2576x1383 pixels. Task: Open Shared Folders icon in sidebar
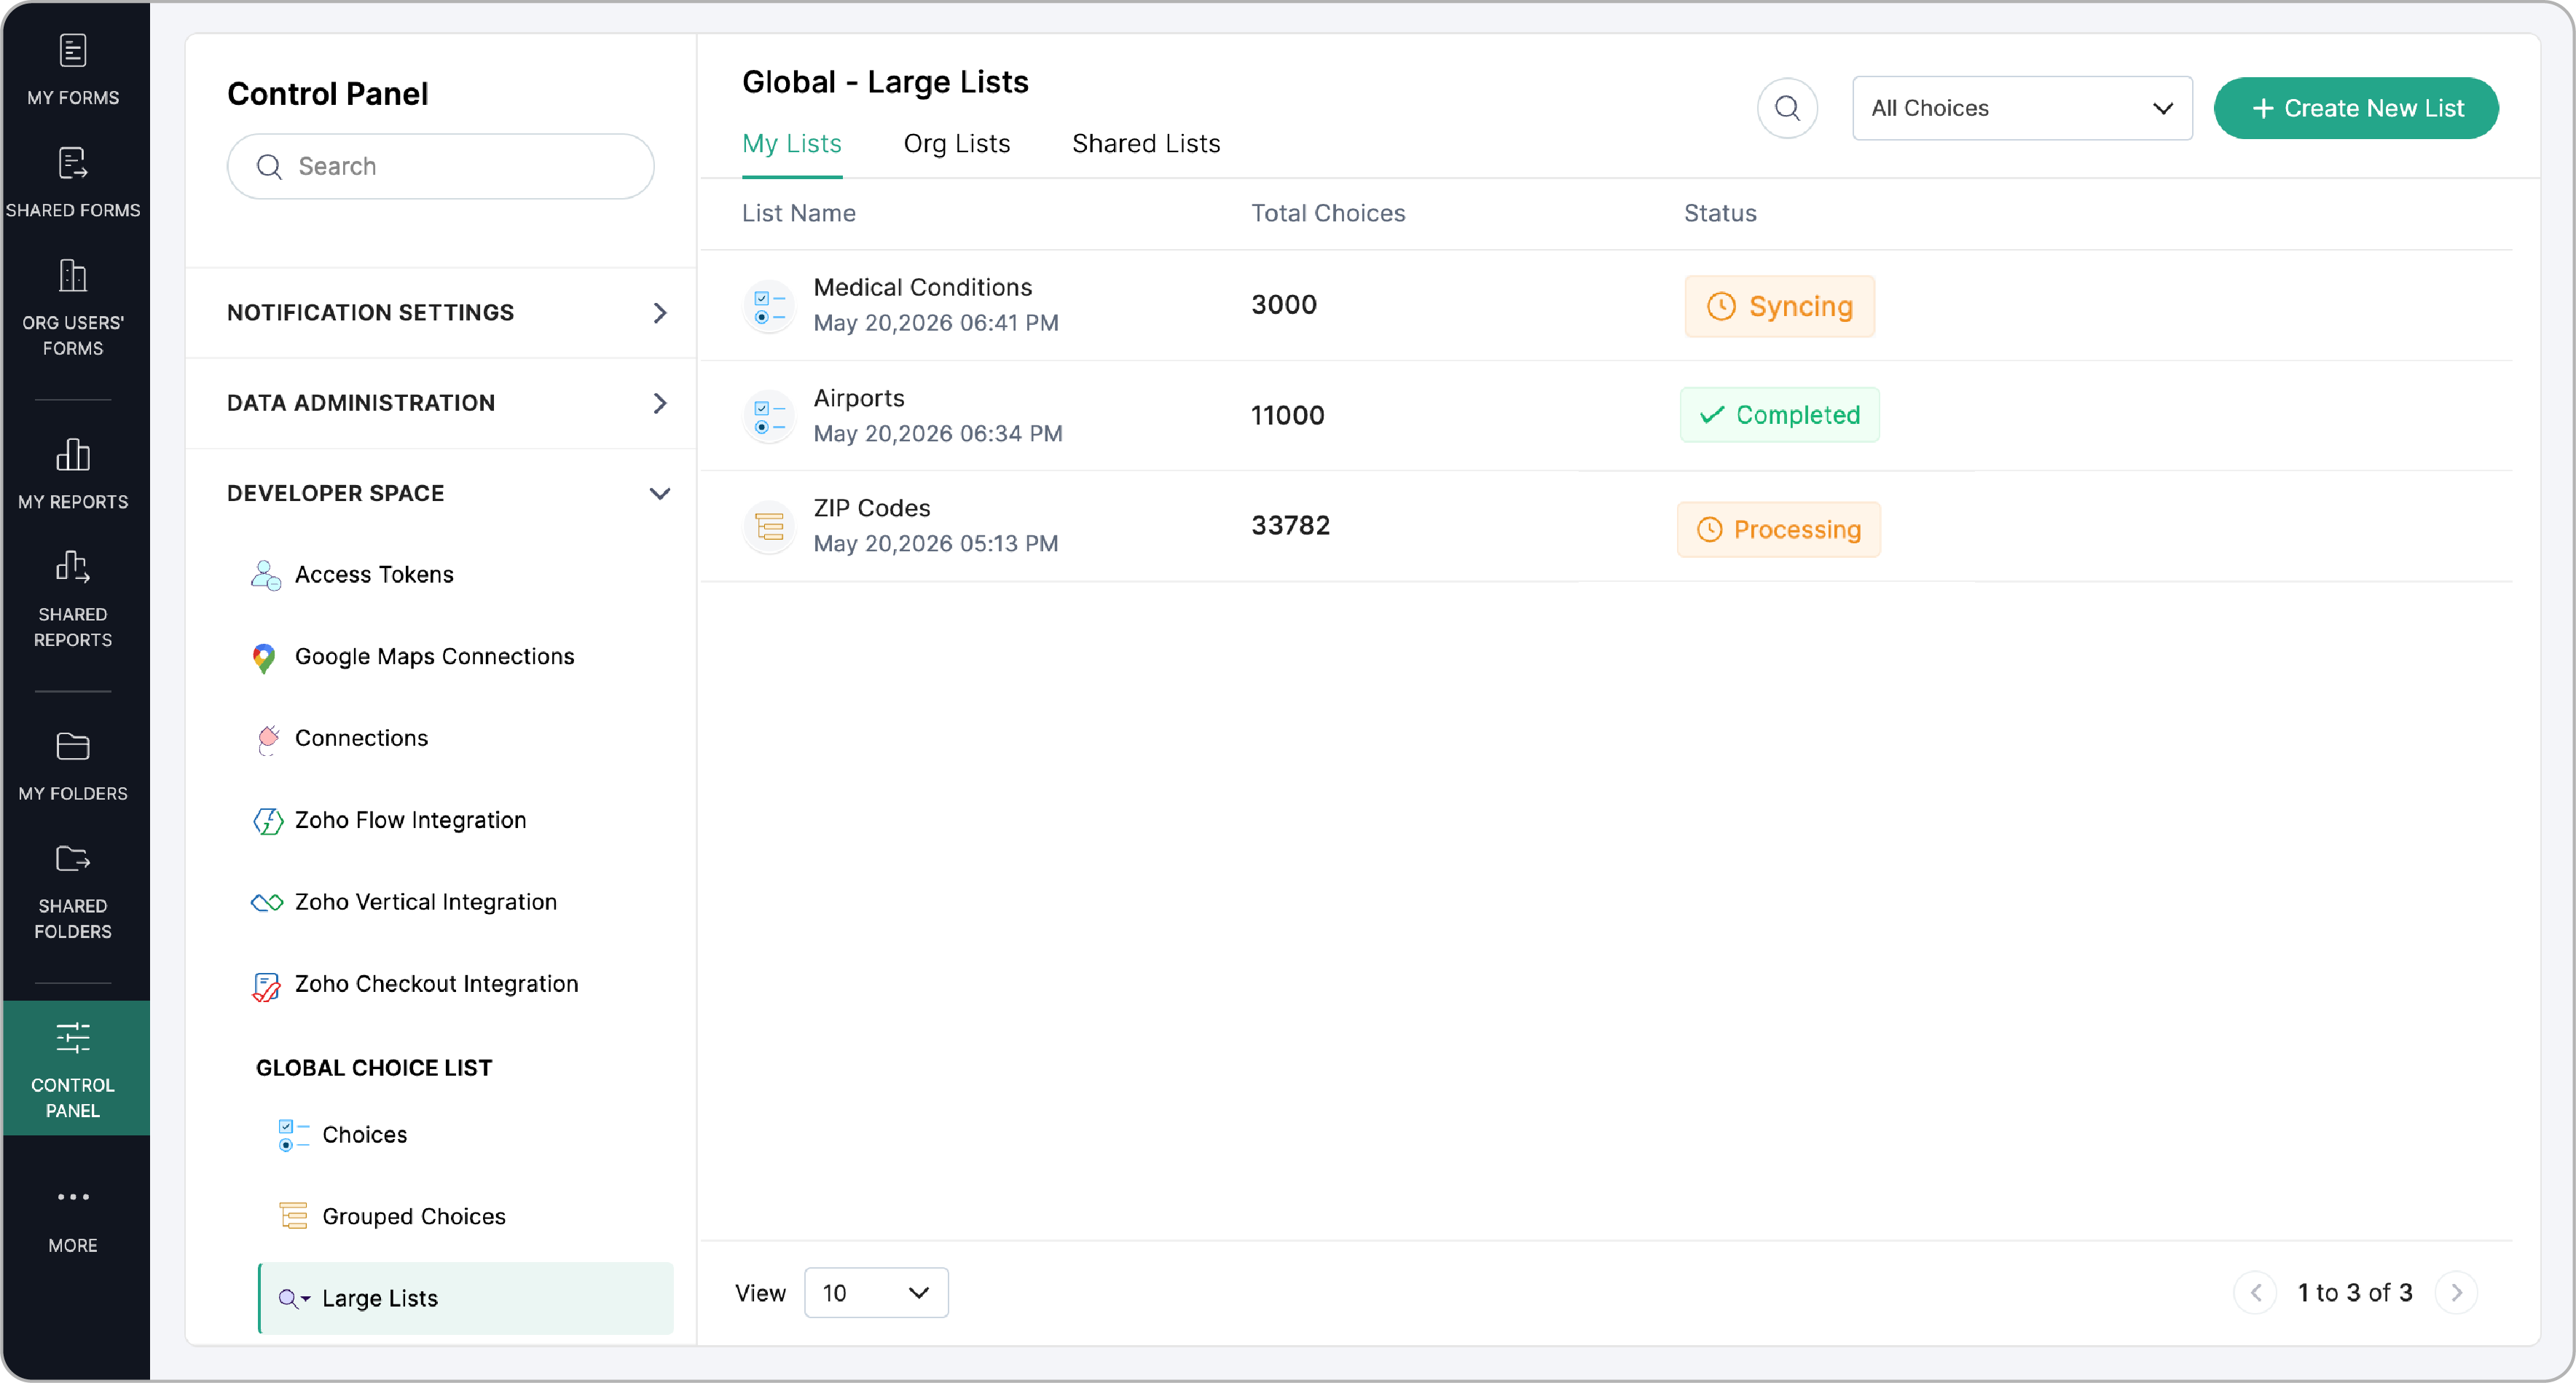(73, 859)
